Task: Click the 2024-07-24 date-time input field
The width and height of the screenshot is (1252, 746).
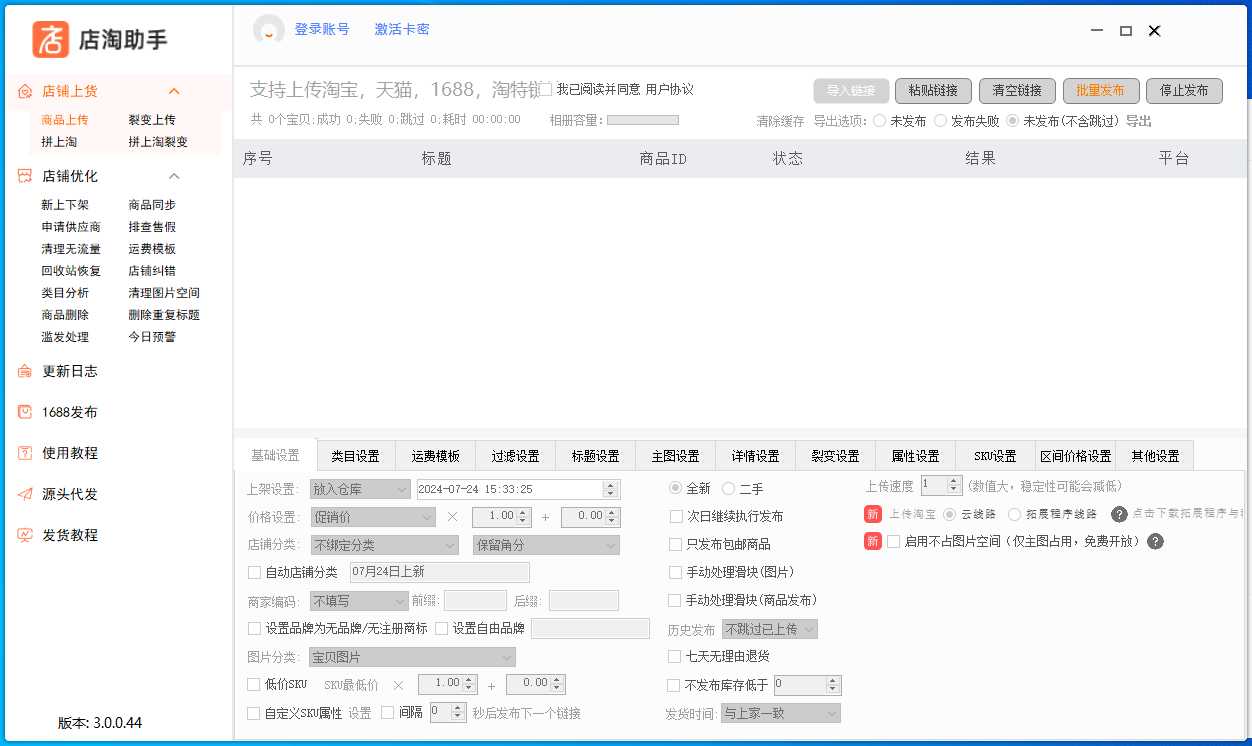Action: pyautogui.click(x=520, y=489)
